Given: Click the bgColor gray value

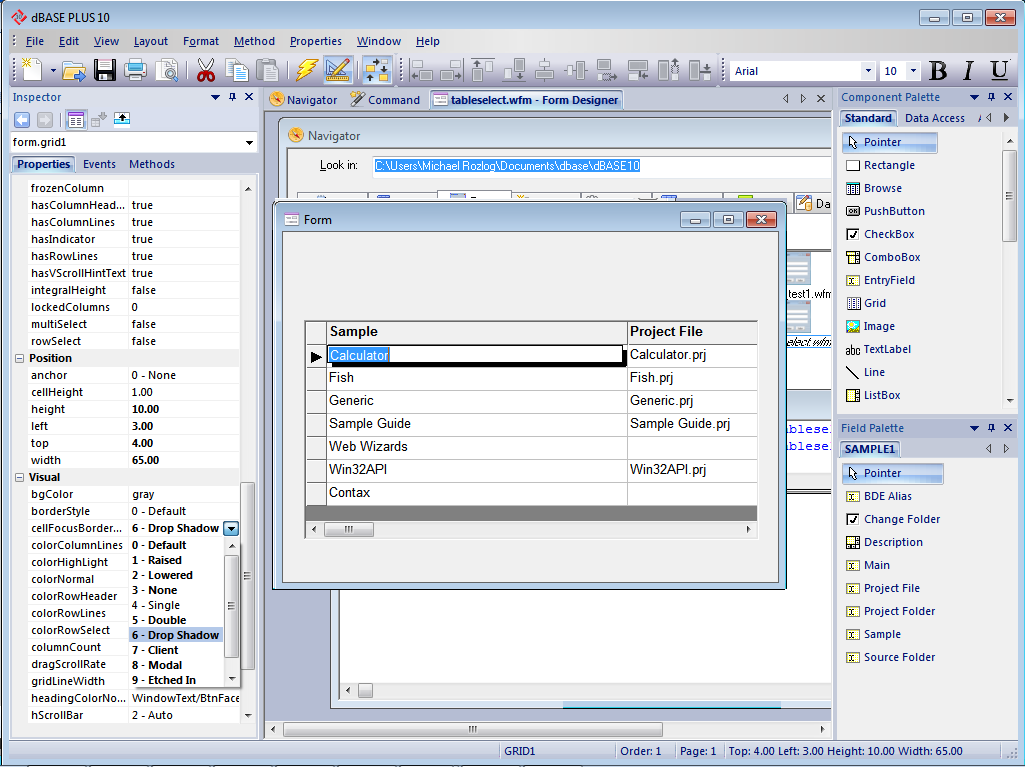Looking at the screenshot, I should coord(184,494).
